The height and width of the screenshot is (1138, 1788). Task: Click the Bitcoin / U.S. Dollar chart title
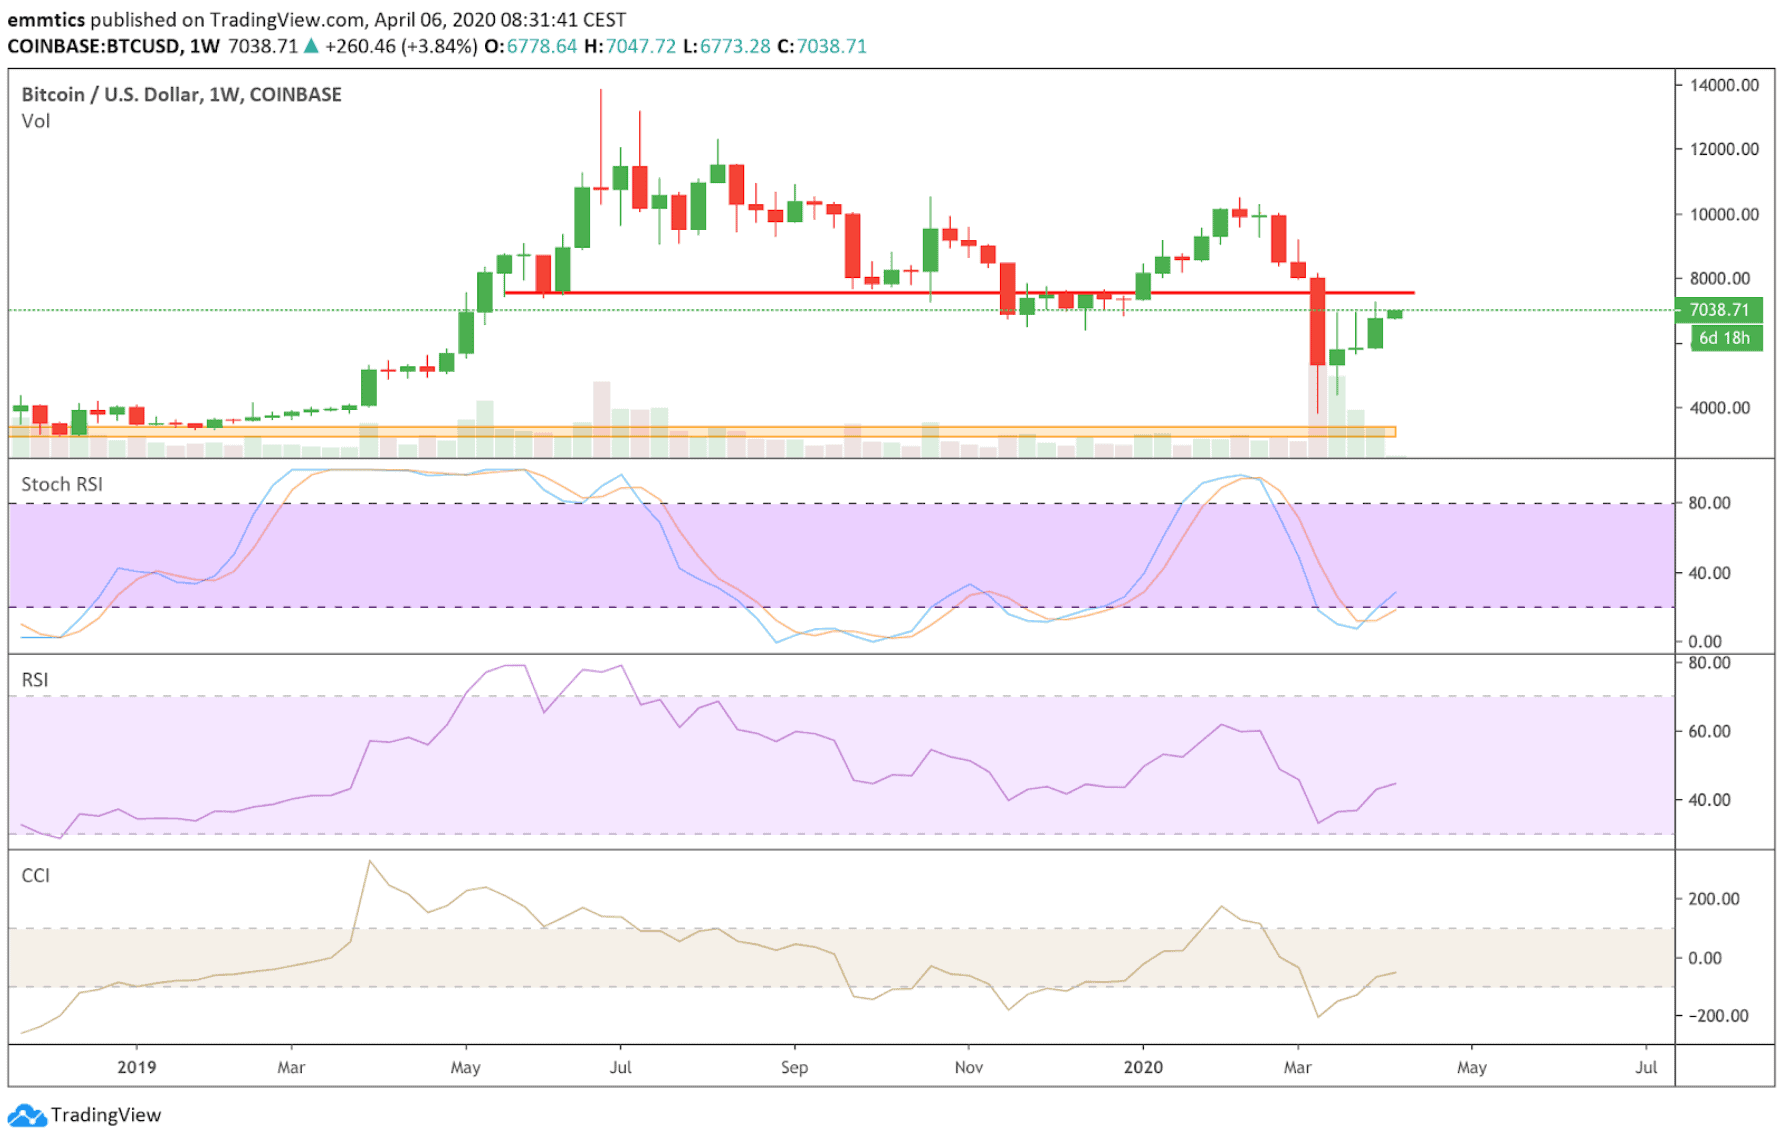point(182,94)
